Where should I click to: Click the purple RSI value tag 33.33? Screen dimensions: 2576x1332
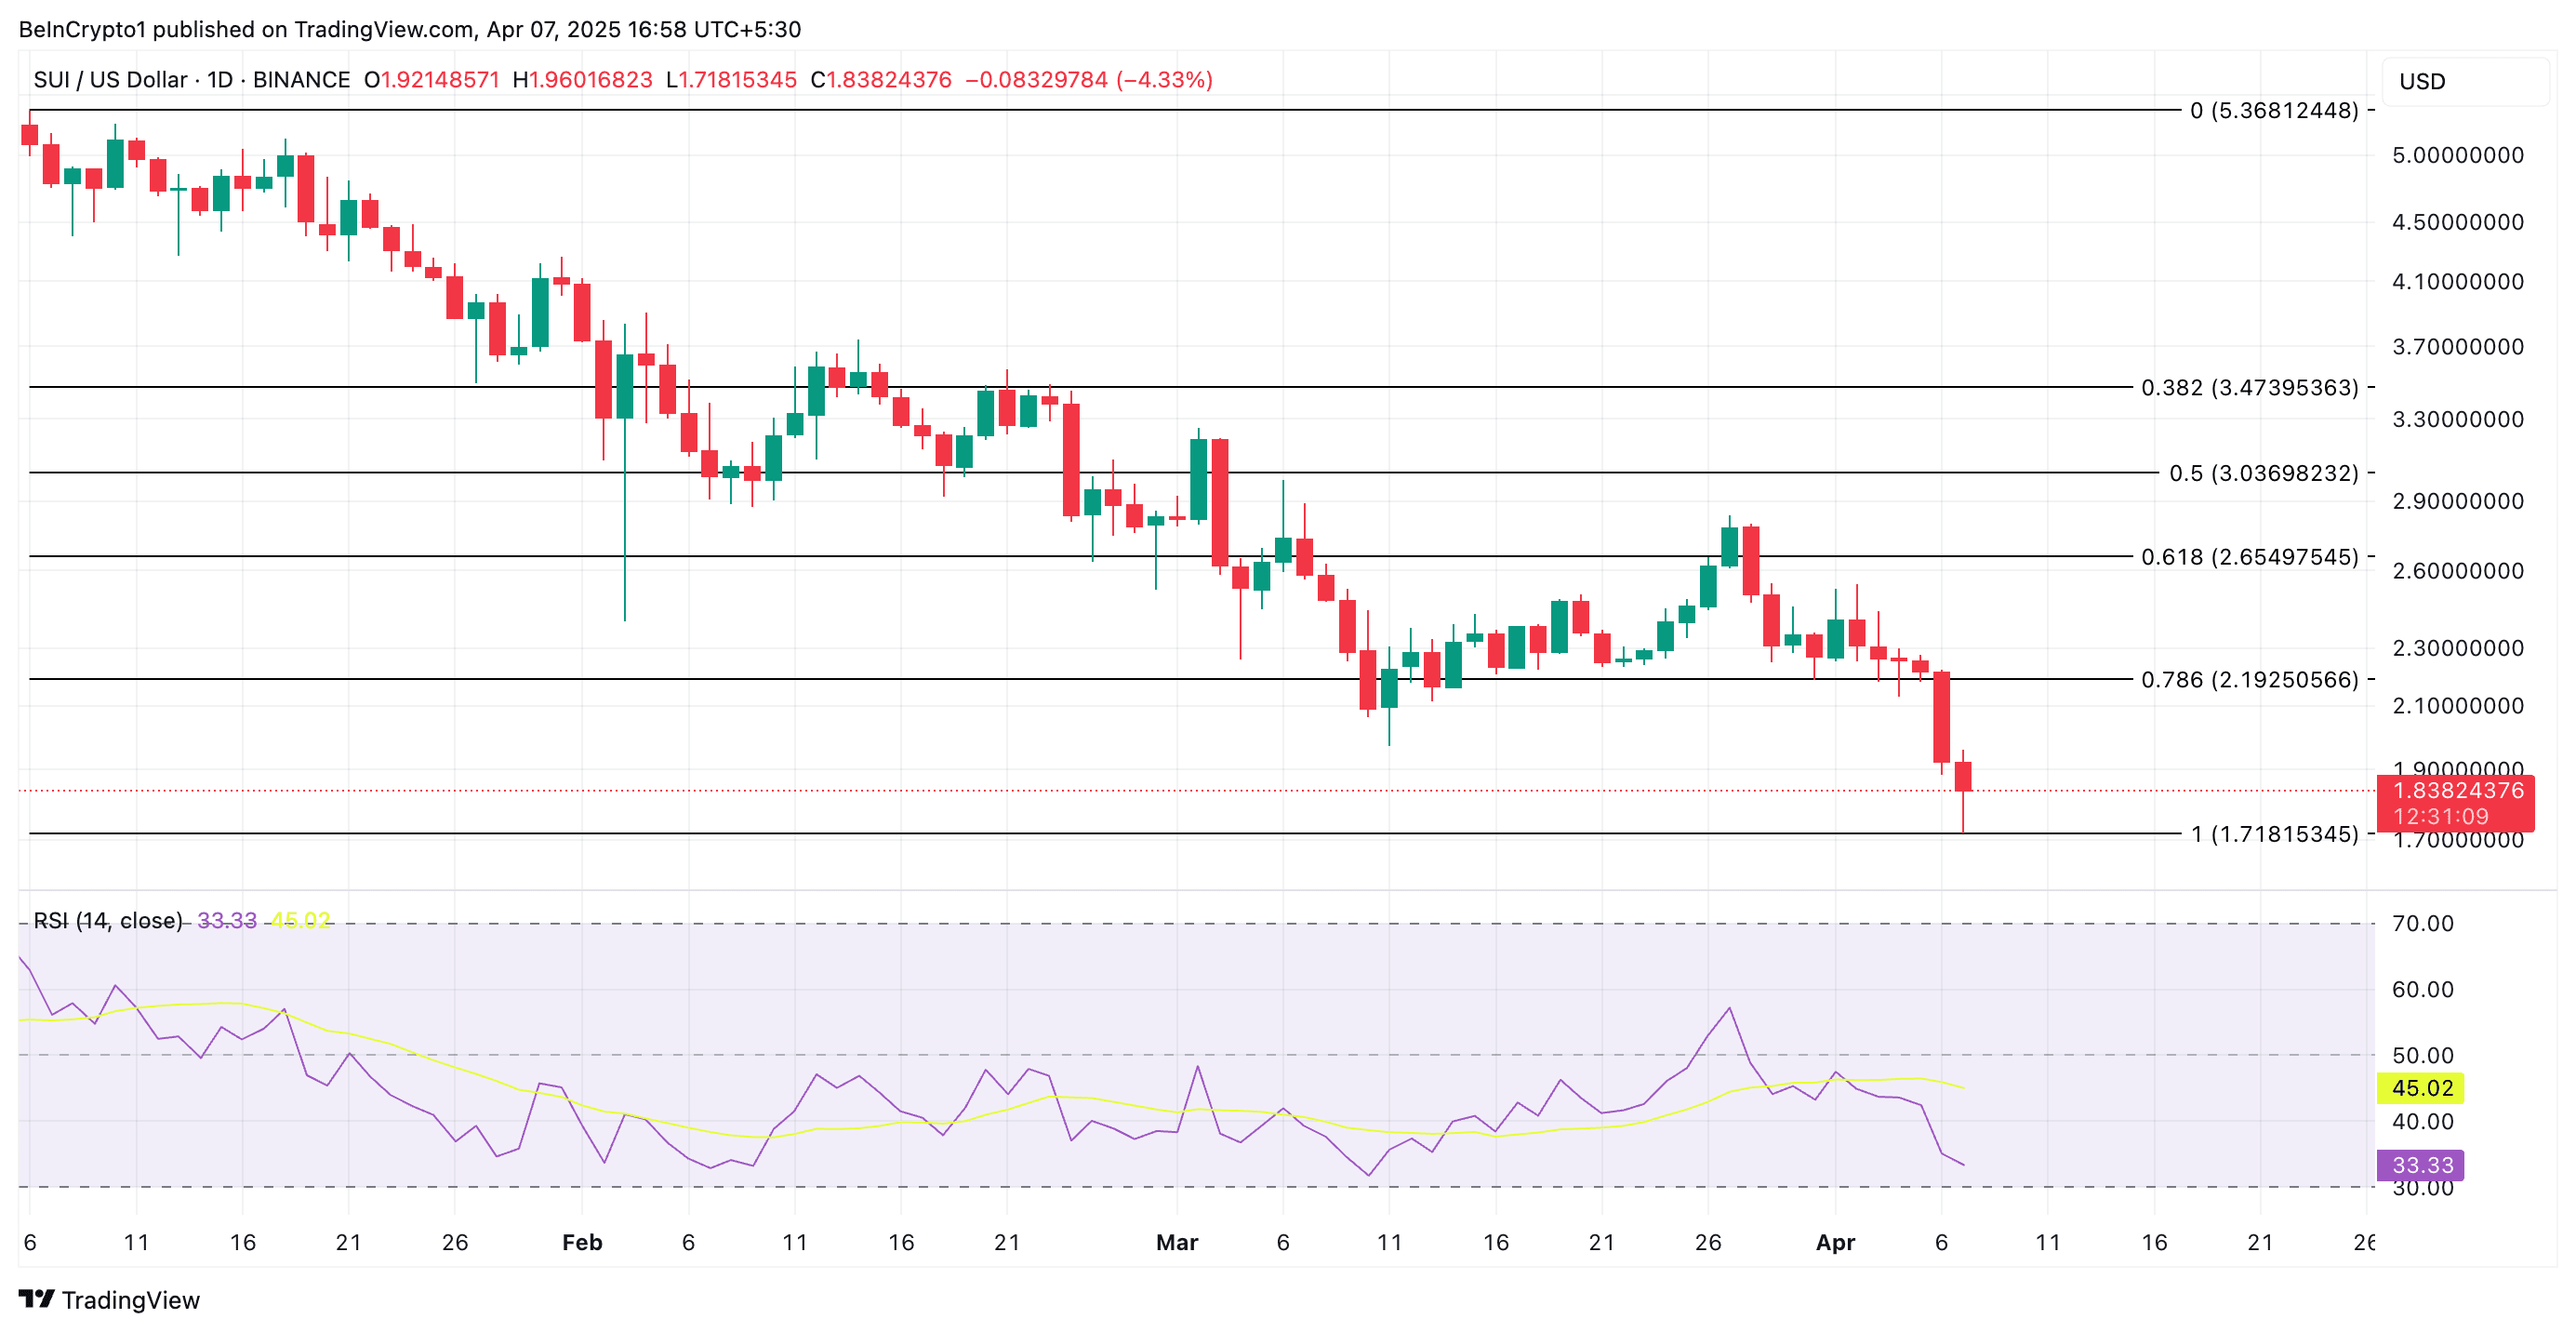point(2421,1165)
